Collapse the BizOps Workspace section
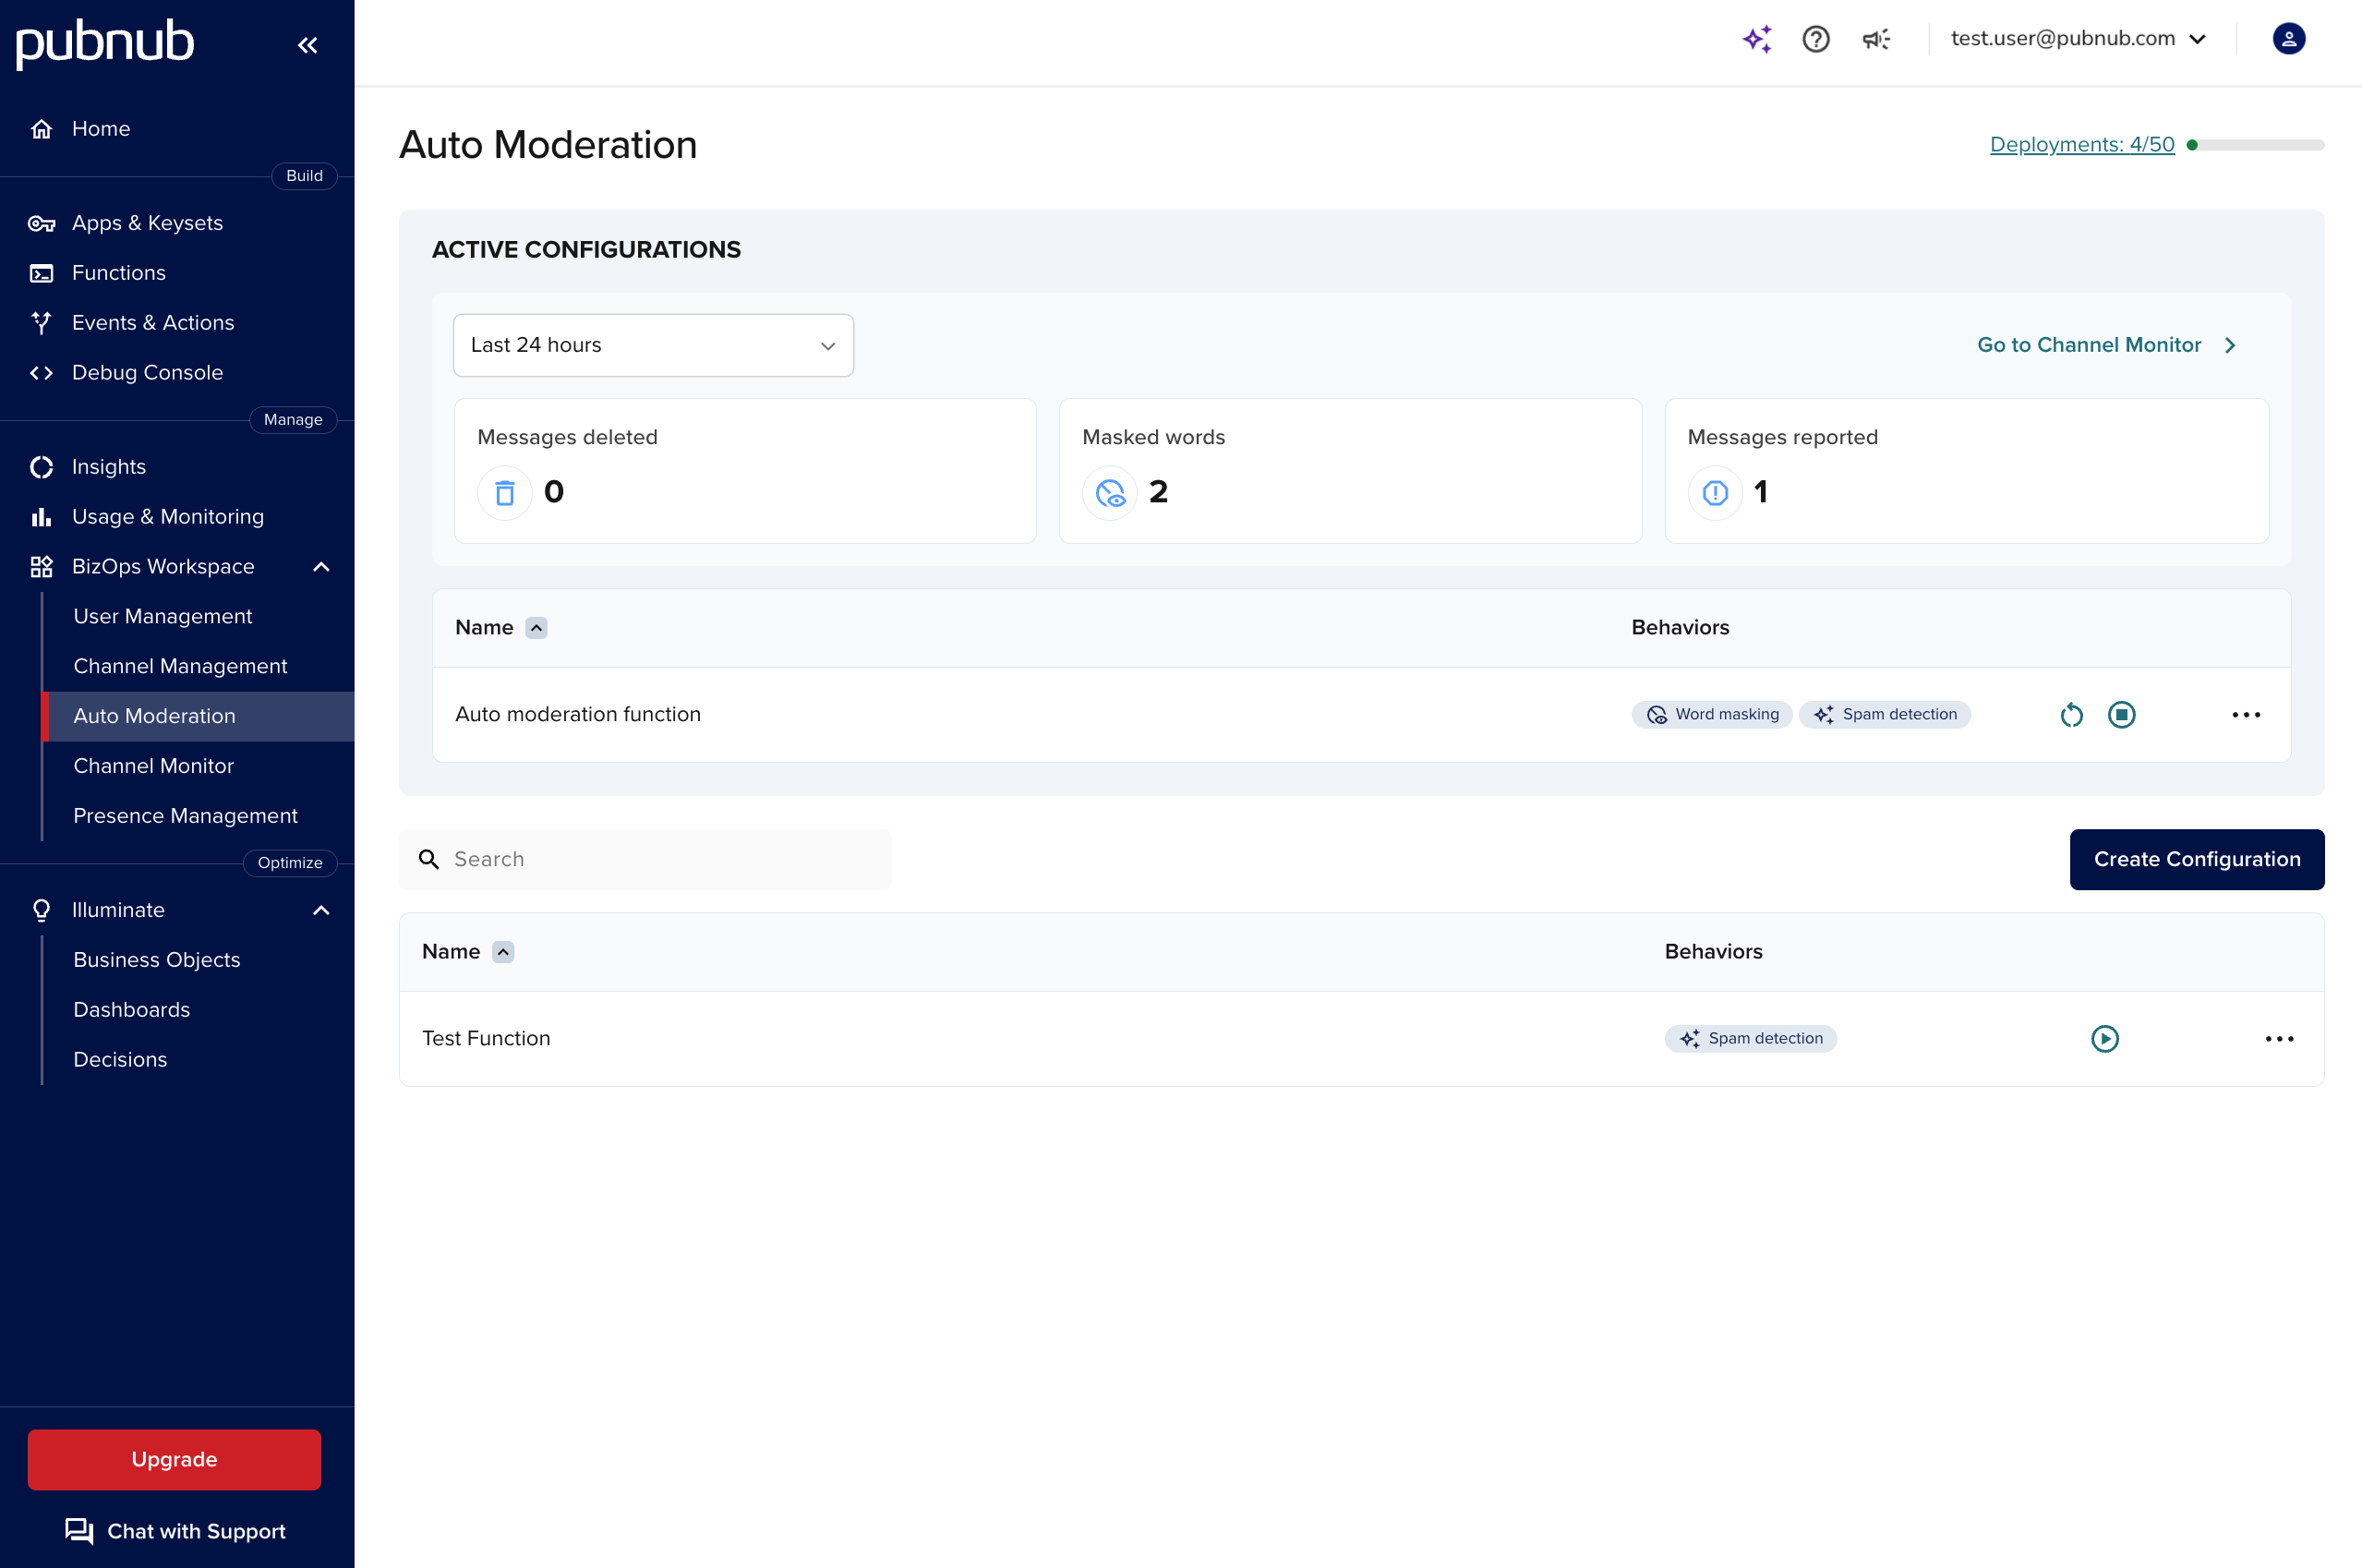The image size is (2362, 1568). [x=321, y=566]
